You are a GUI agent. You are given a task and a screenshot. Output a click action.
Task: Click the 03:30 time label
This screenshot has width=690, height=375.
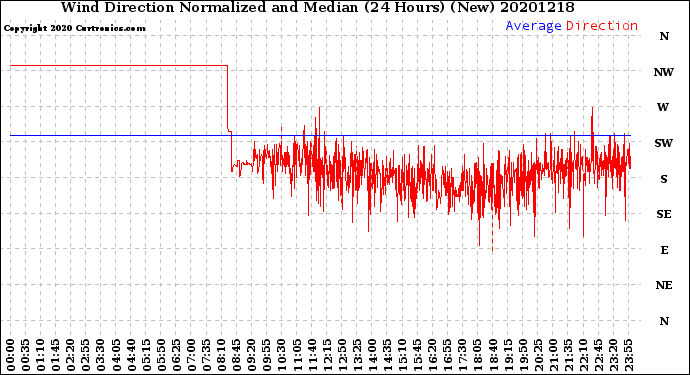pos(101,356)
